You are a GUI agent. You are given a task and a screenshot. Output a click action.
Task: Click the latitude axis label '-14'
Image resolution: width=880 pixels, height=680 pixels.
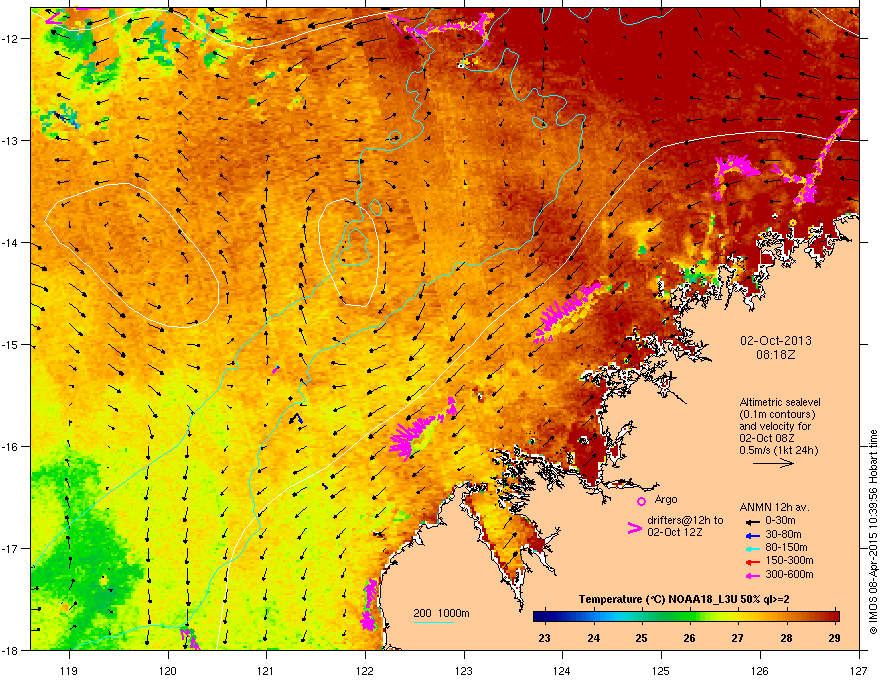click(10, 242)
